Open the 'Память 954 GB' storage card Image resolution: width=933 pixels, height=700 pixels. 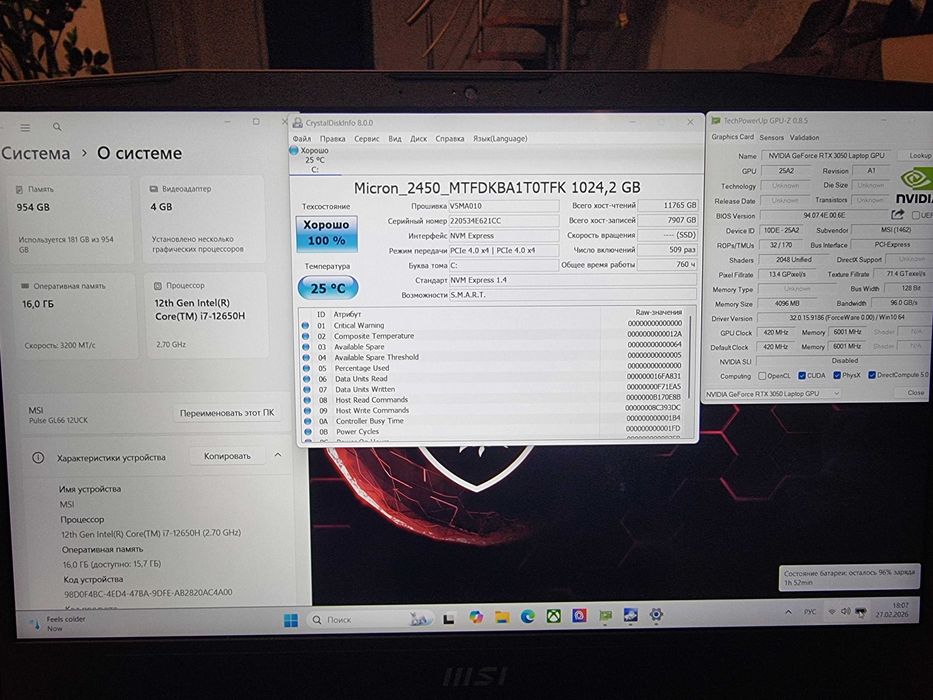click(70, 219)
